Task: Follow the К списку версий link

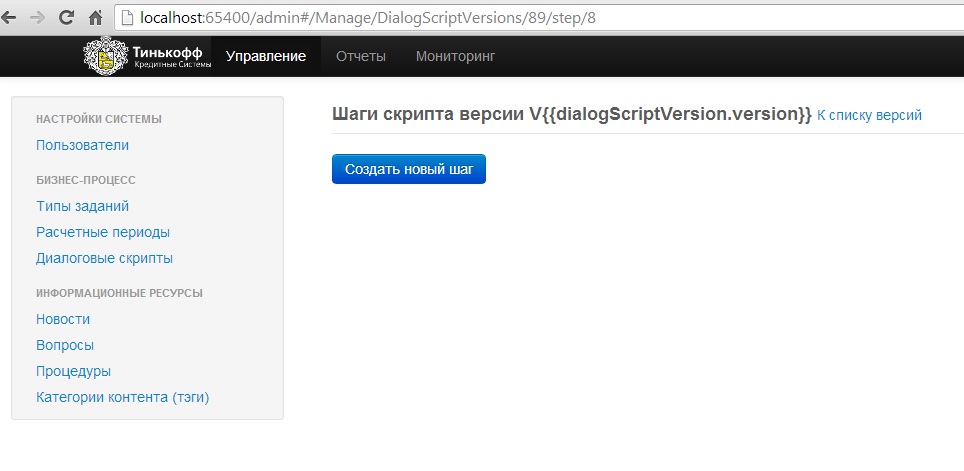Action: coord(869,115)
